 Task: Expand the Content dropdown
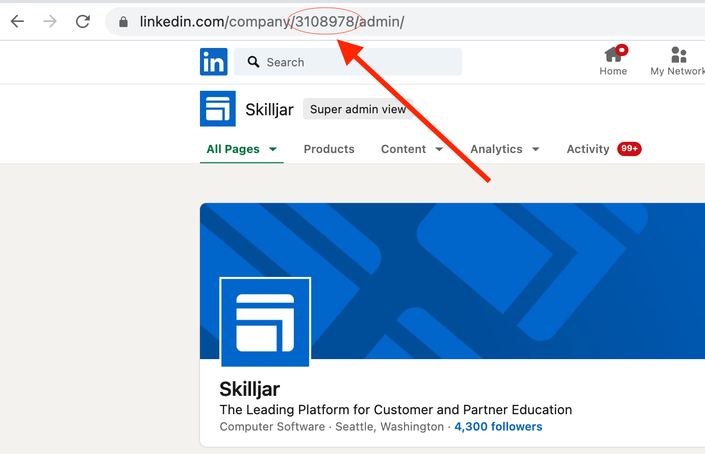click(x=412, y=149)
